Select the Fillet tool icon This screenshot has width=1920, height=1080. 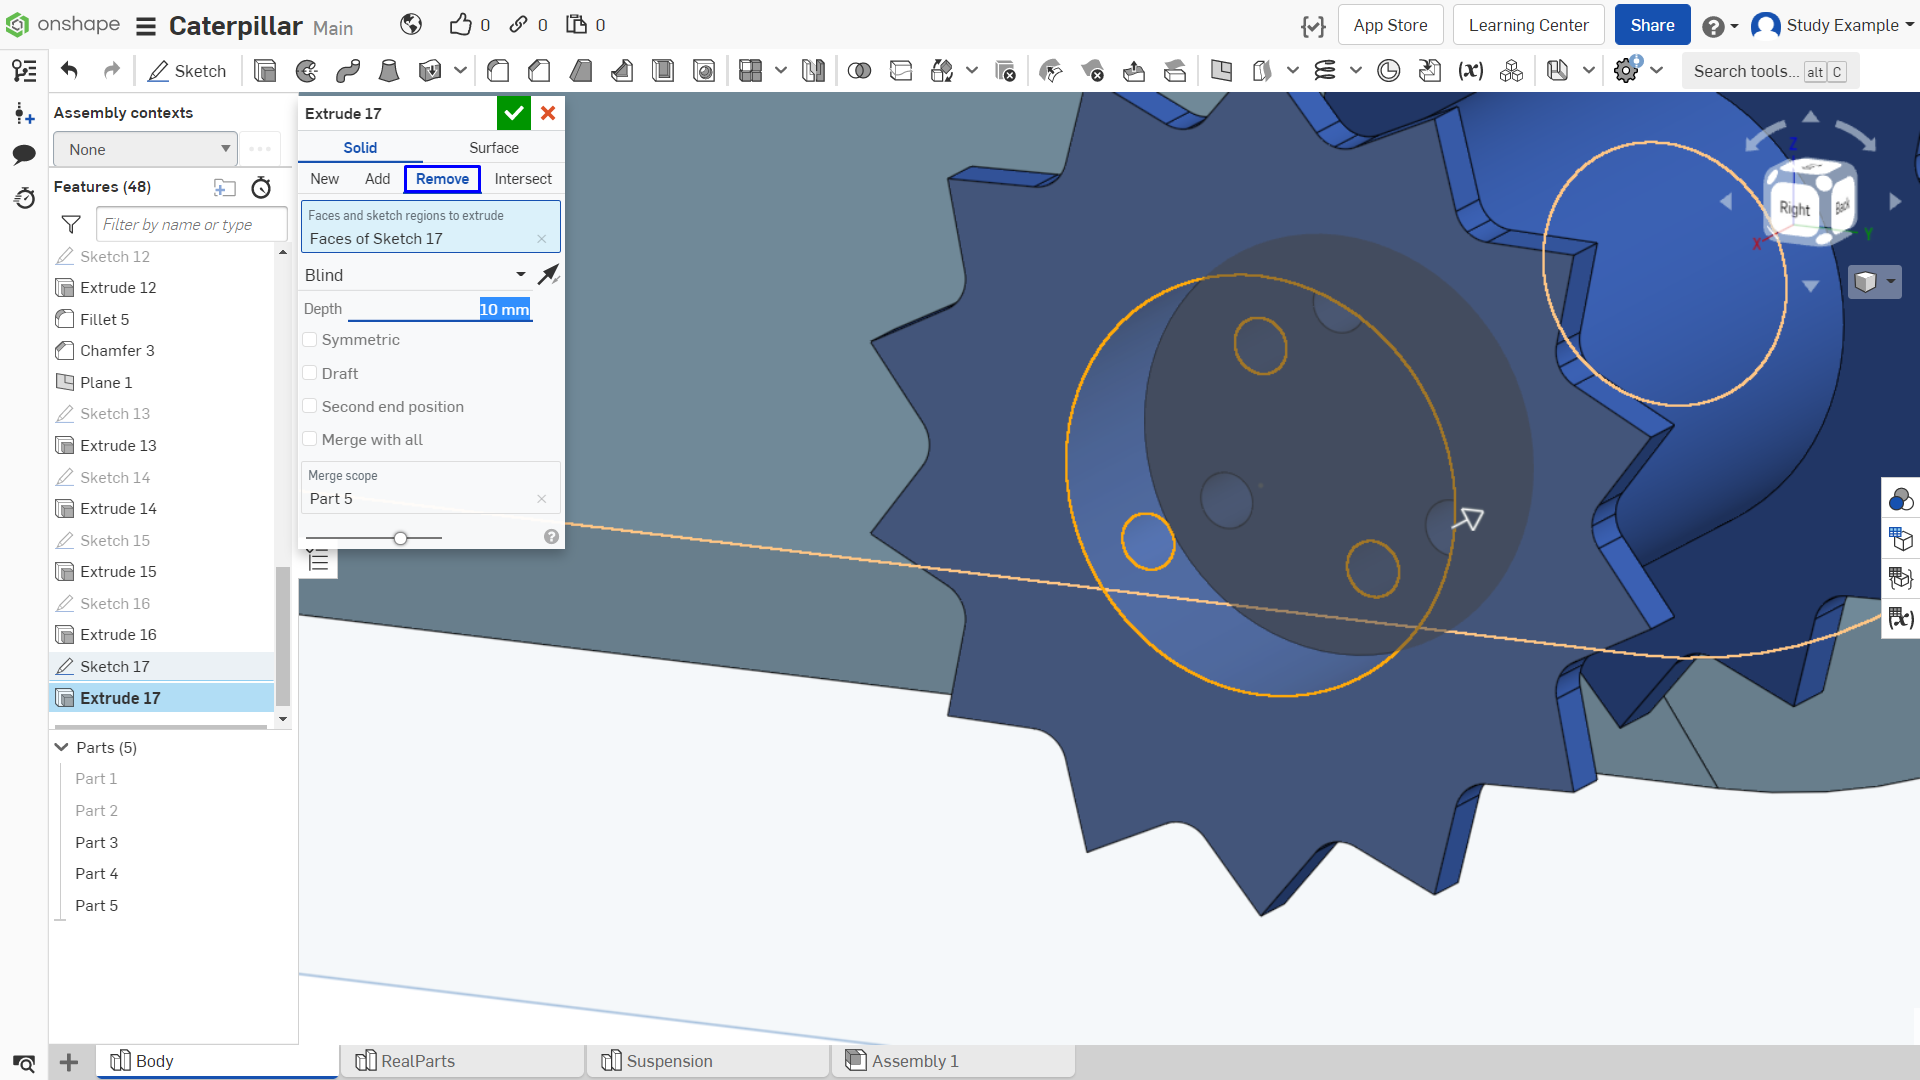498,71
